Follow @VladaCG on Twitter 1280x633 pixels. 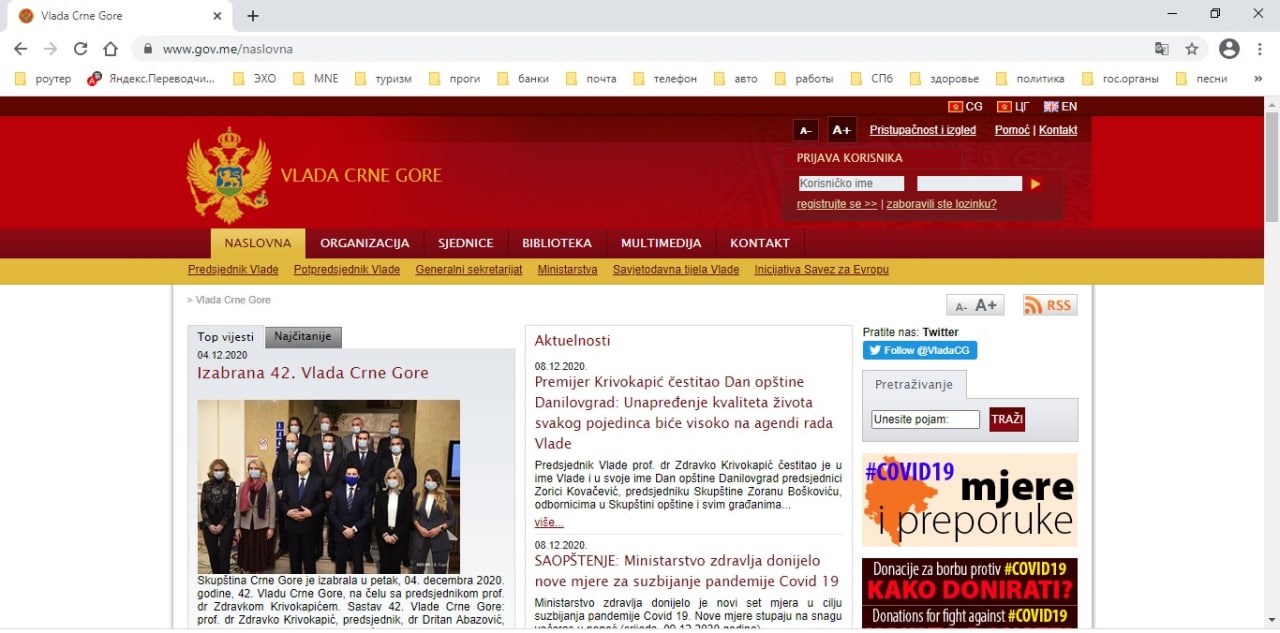pos(920,351)
